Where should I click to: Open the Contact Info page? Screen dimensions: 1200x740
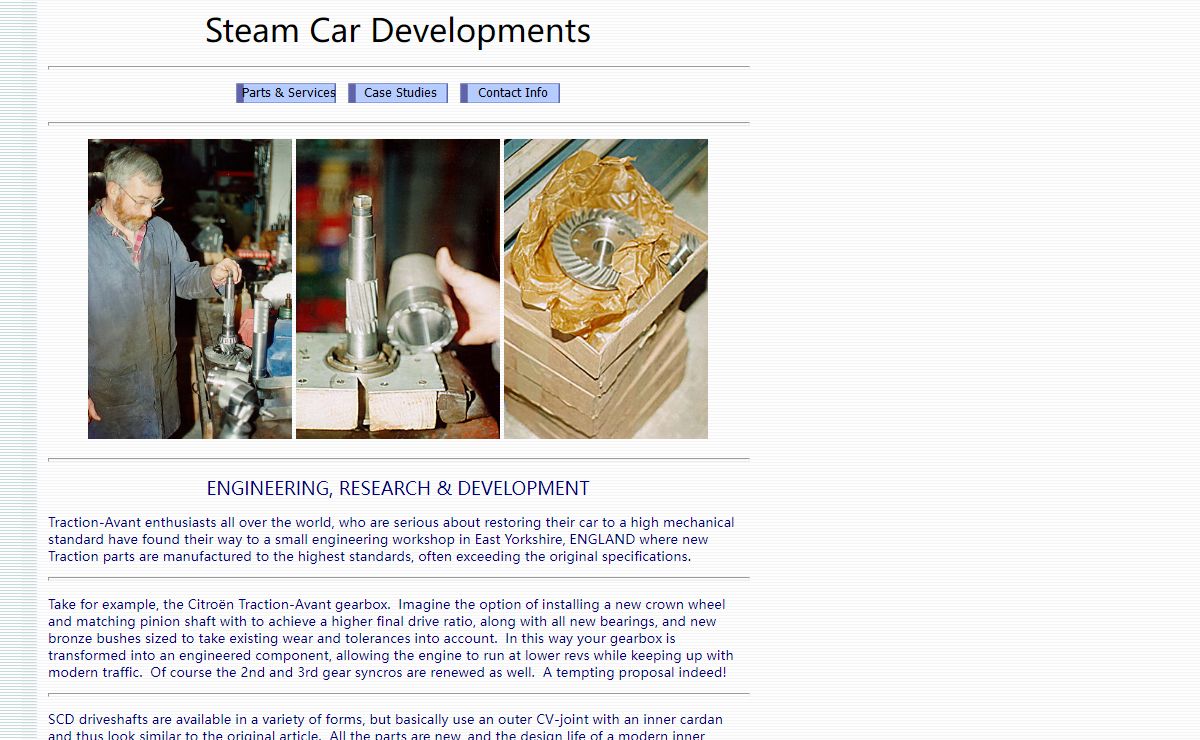[510, 93]
